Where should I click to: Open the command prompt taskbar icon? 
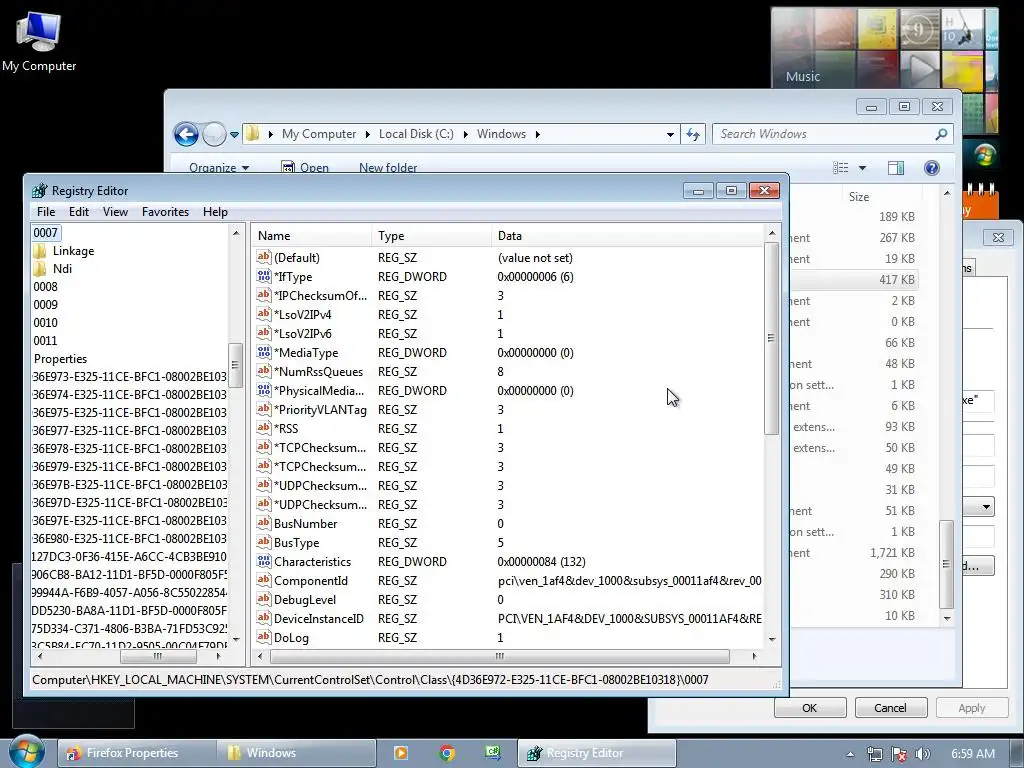(x=493, y=753)
